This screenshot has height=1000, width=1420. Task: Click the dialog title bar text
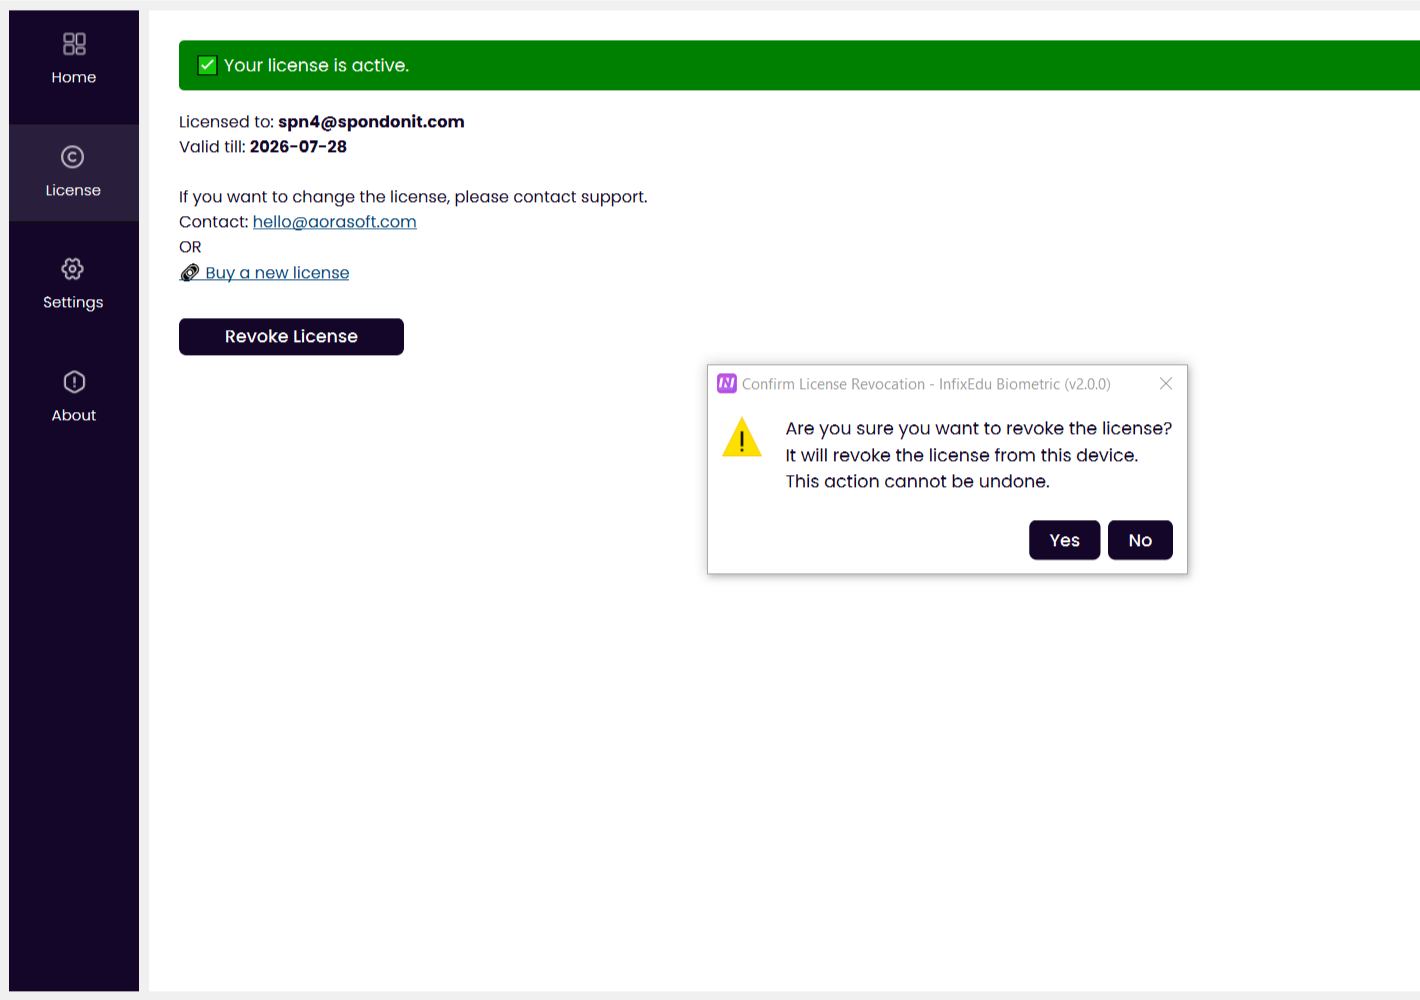926,384
